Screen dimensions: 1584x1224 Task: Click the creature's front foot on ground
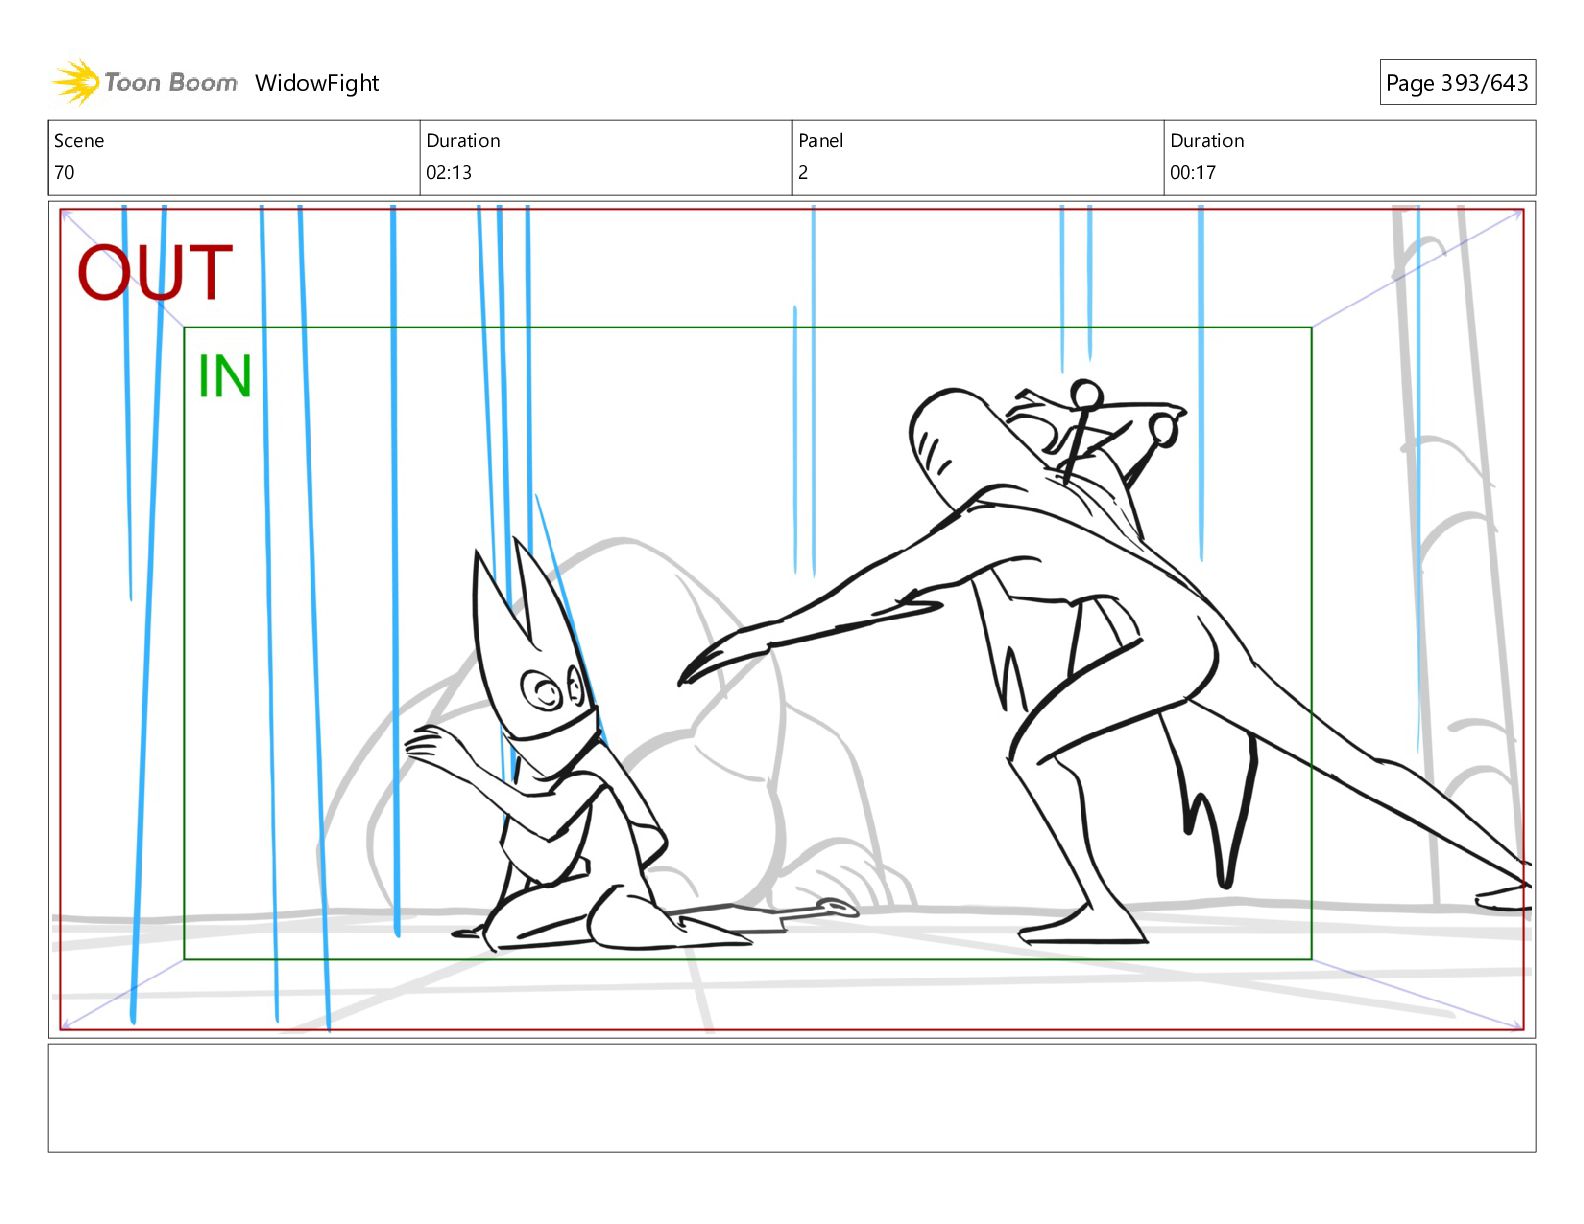(x=1085, y=930)
